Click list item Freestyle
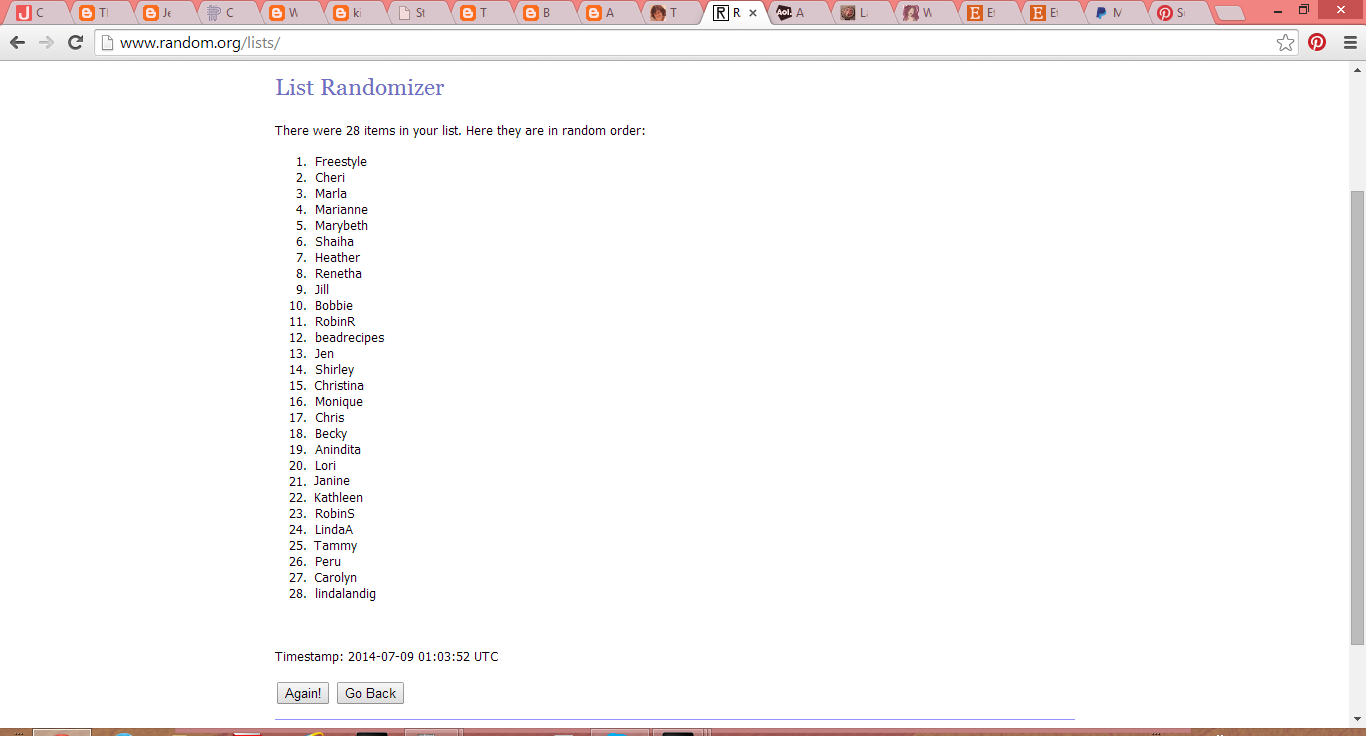The image size is (1366, 736). [341, 162]
